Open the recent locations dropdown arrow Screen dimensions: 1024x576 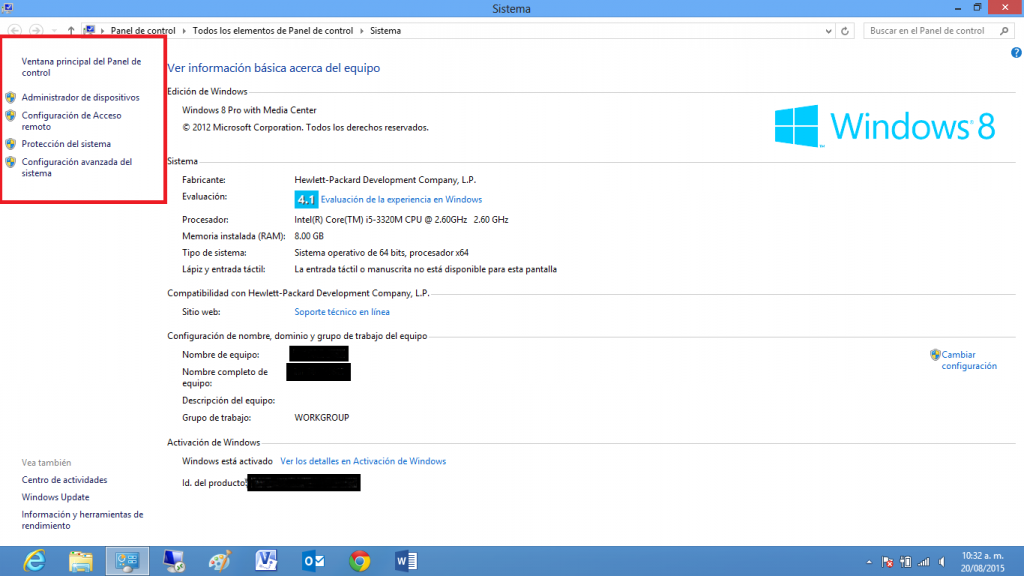[54, 31]
